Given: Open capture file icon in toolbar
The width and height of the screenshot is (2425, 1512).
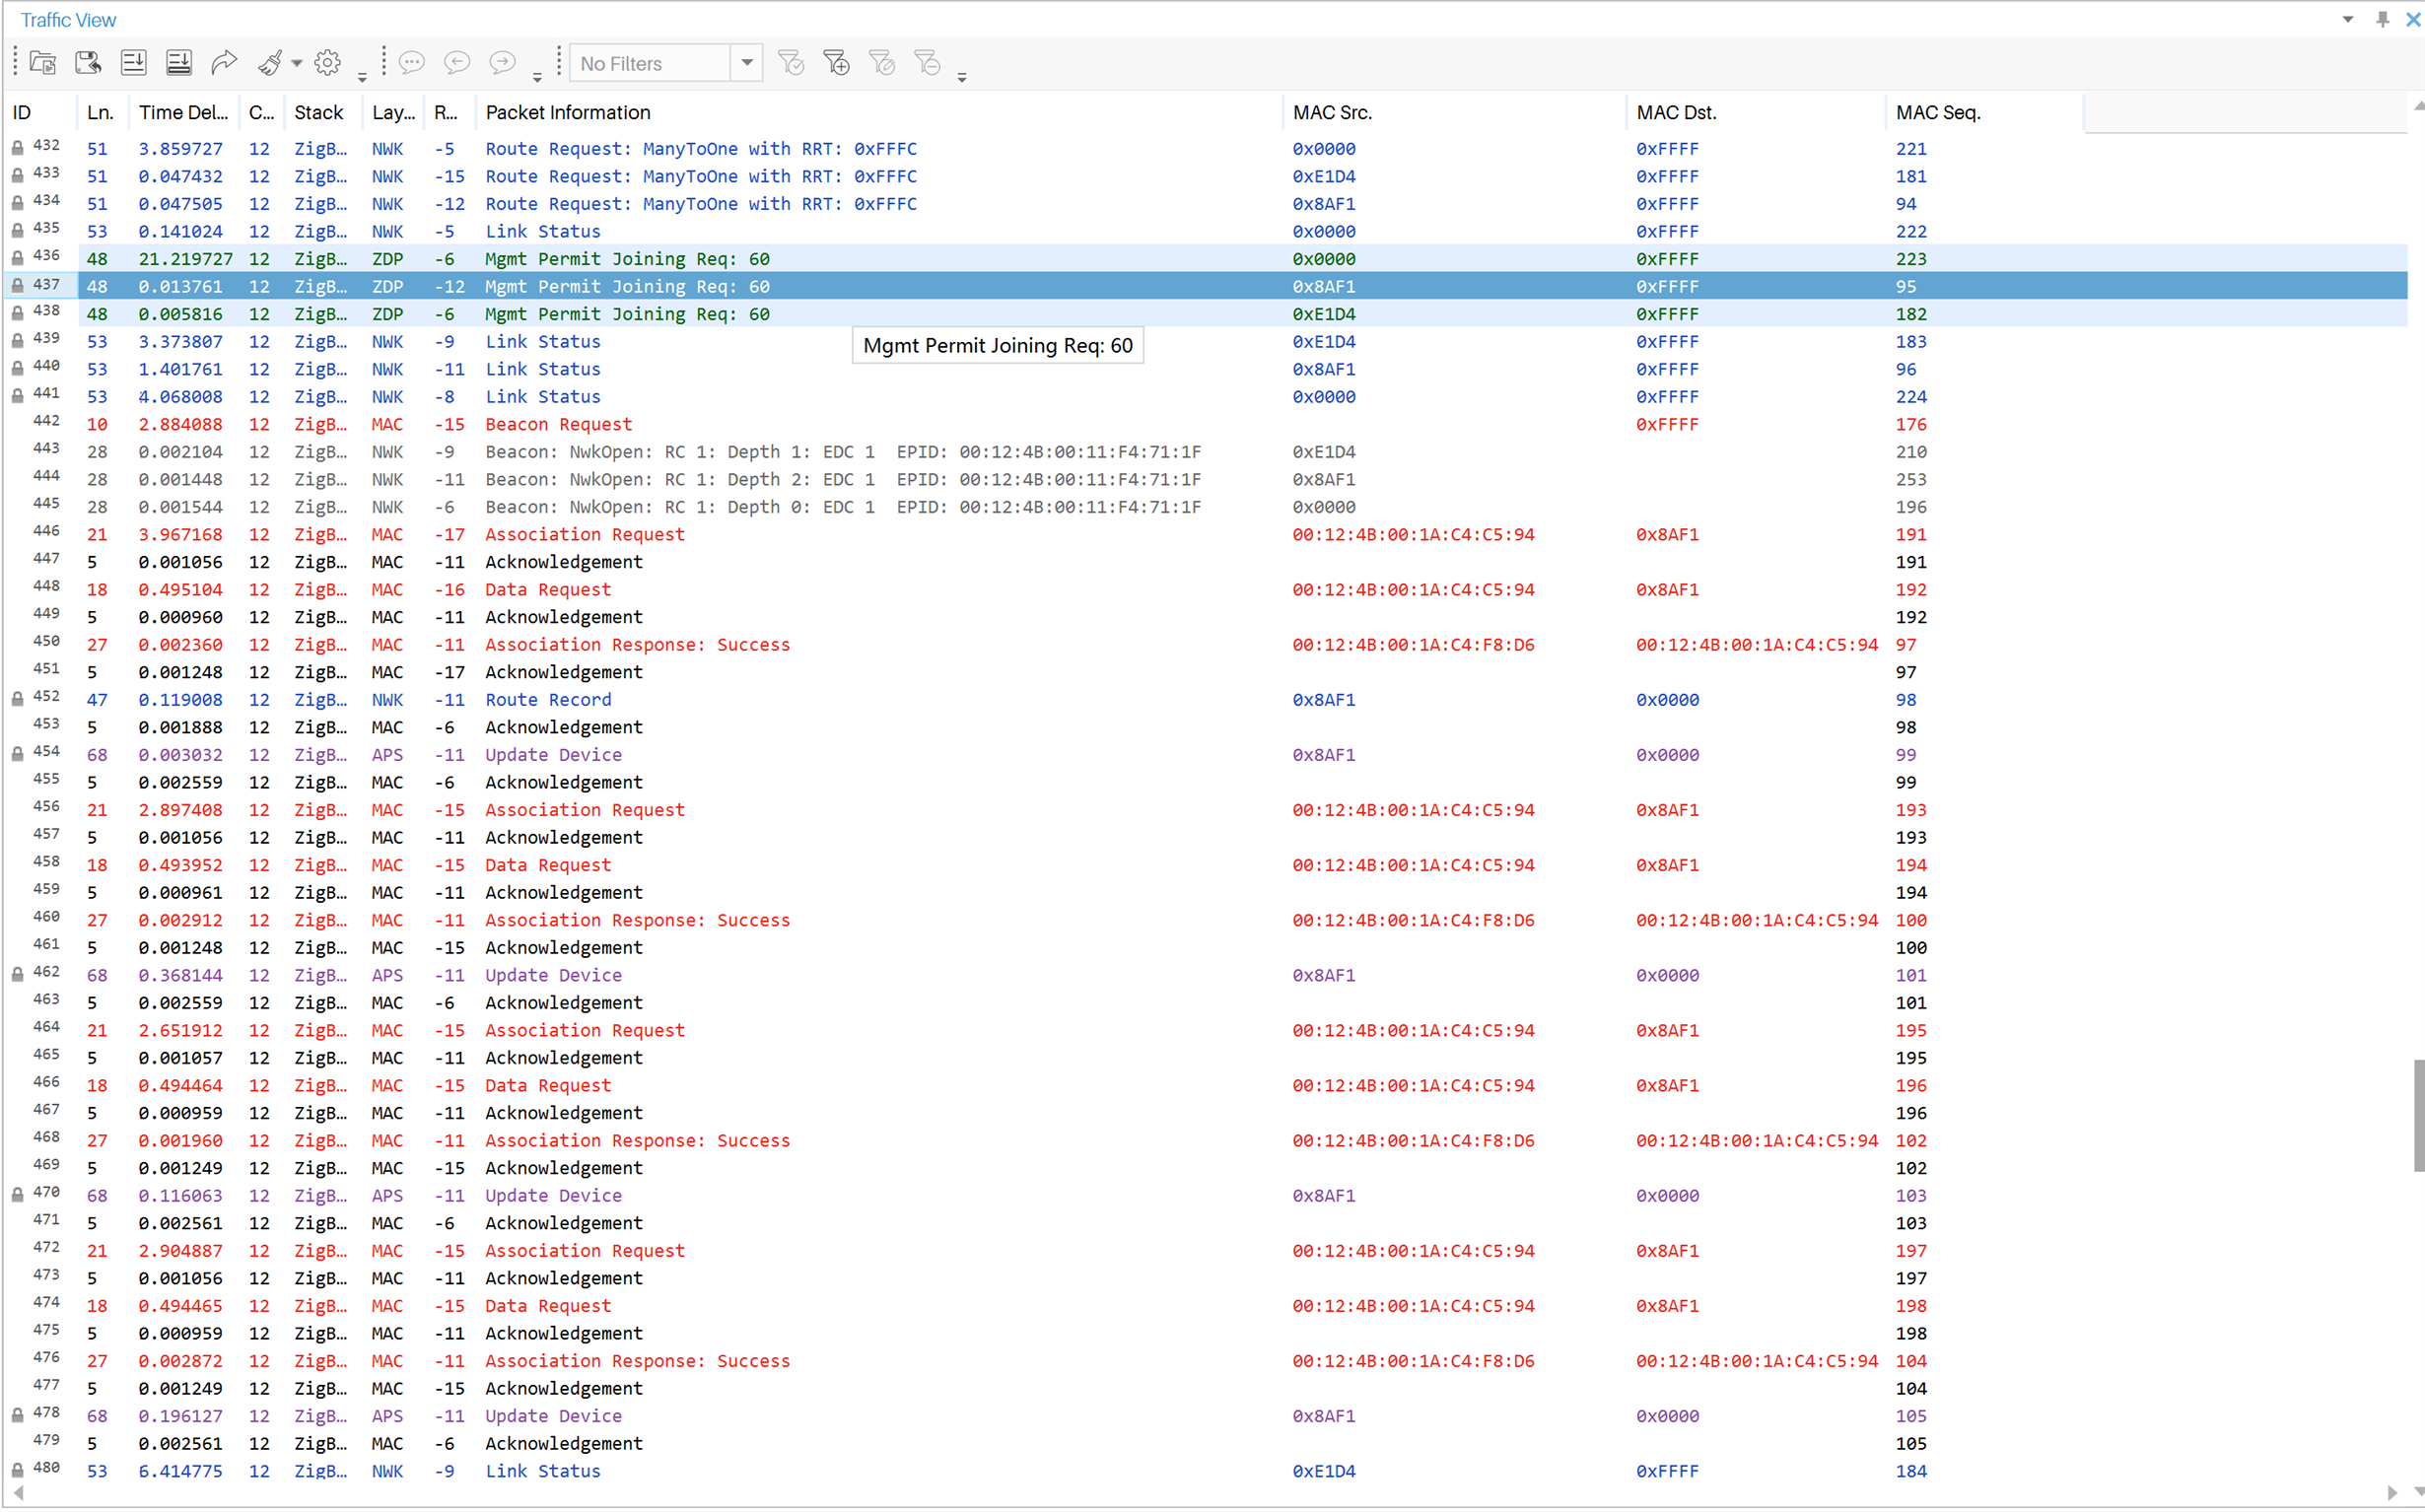Looking at the screenshot, I should (x=43, y=63).
